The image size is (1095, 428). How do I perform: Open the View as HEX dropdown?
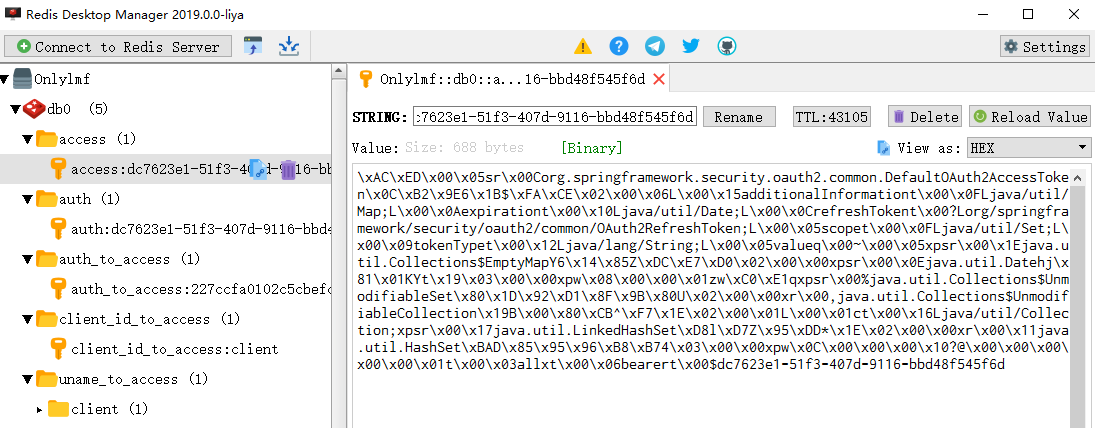coord(1029,147)
